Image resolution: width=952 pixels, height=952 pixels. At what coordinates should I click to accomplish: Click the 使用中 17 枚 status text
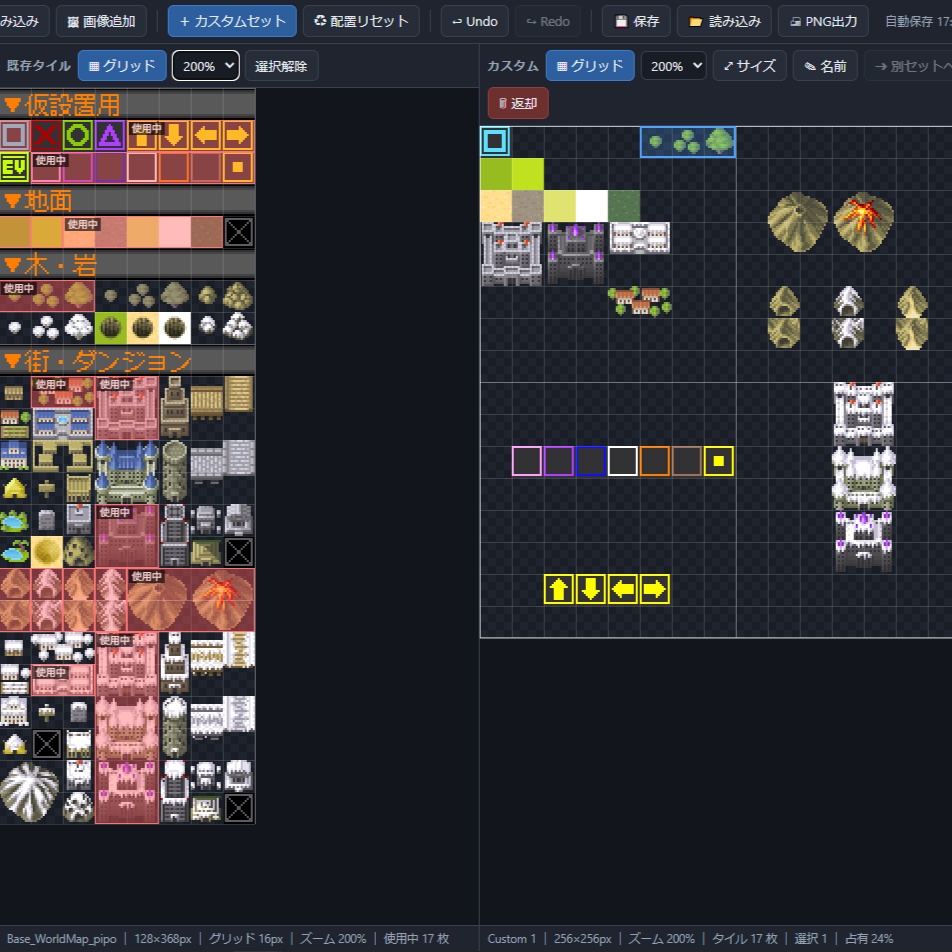416,939
